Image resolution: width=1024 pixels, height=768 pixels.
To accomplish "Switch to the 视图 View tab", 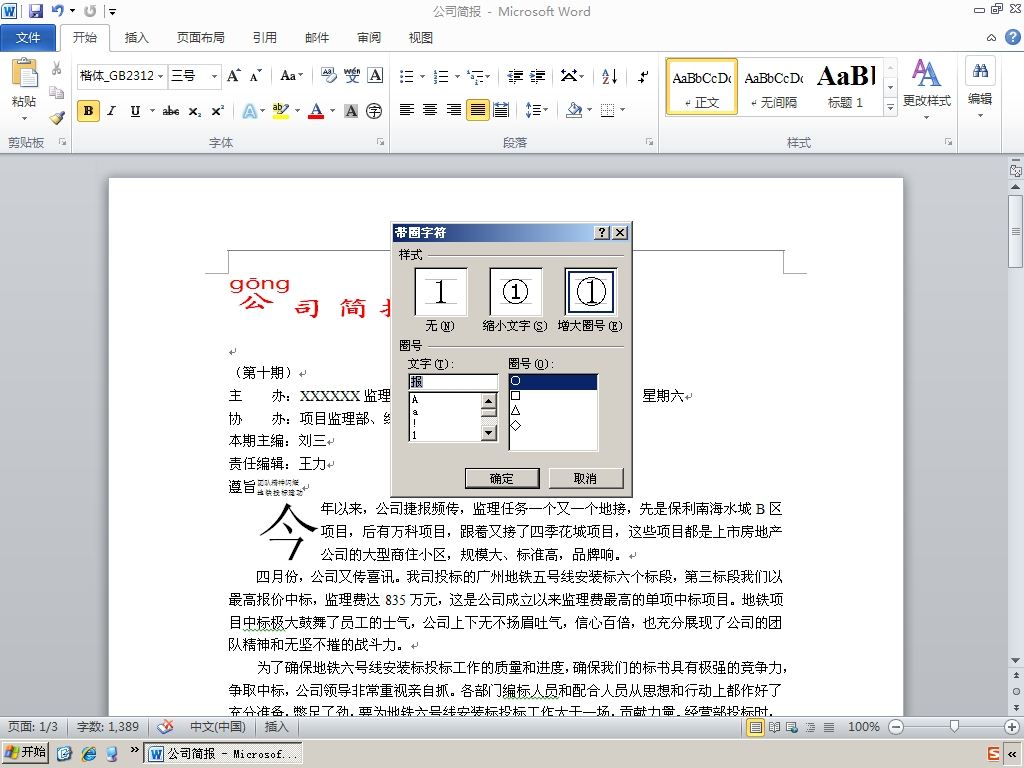I will [421, 37].
